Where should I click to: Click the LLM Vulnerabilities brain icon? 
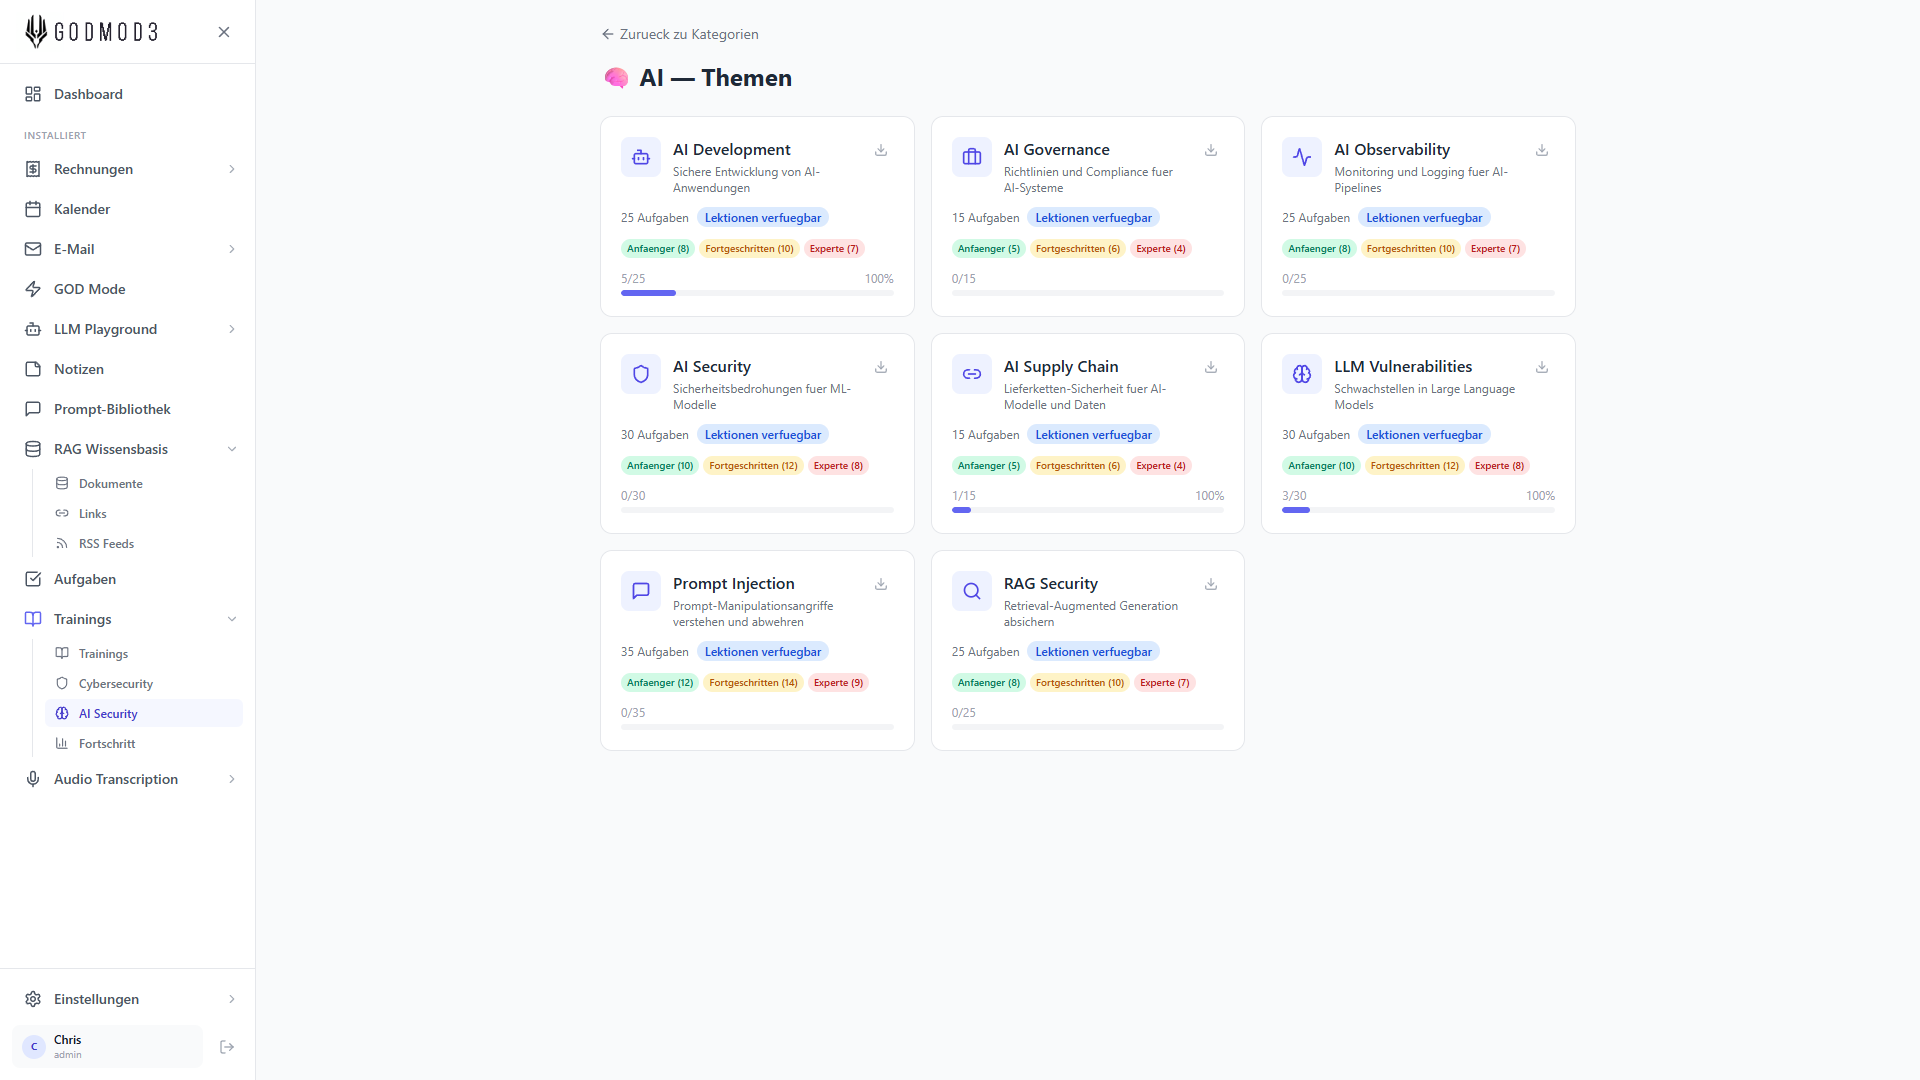coord(1302,374)
